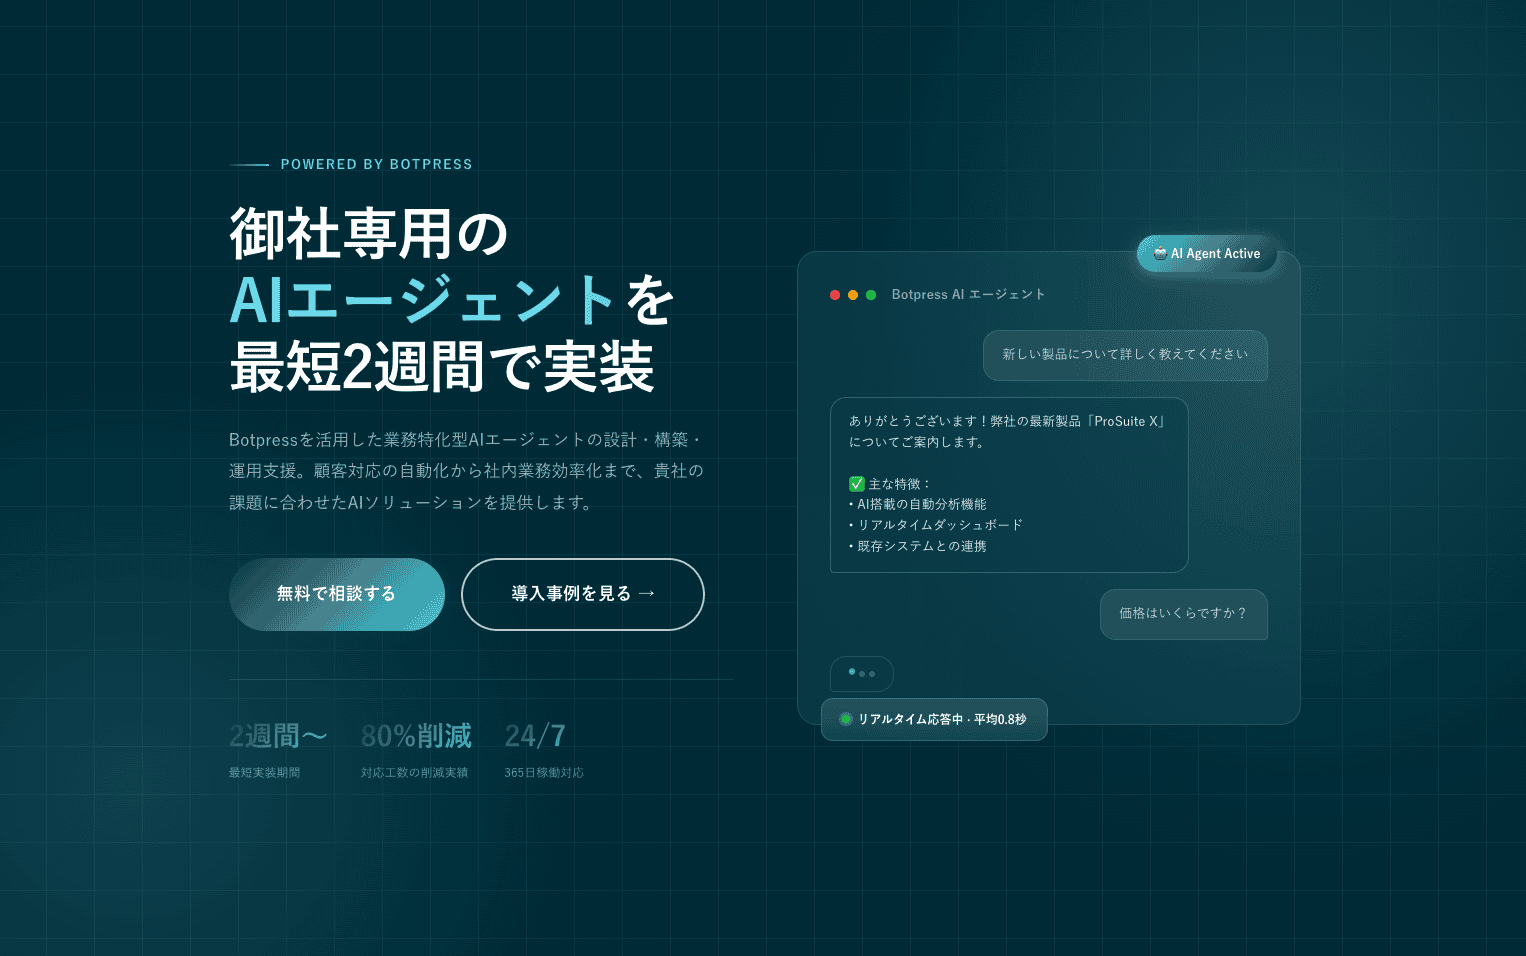Click the green checkmark beside 主な特徴
The width and height of the screenshot is (1526, 956).
(857, 484)
